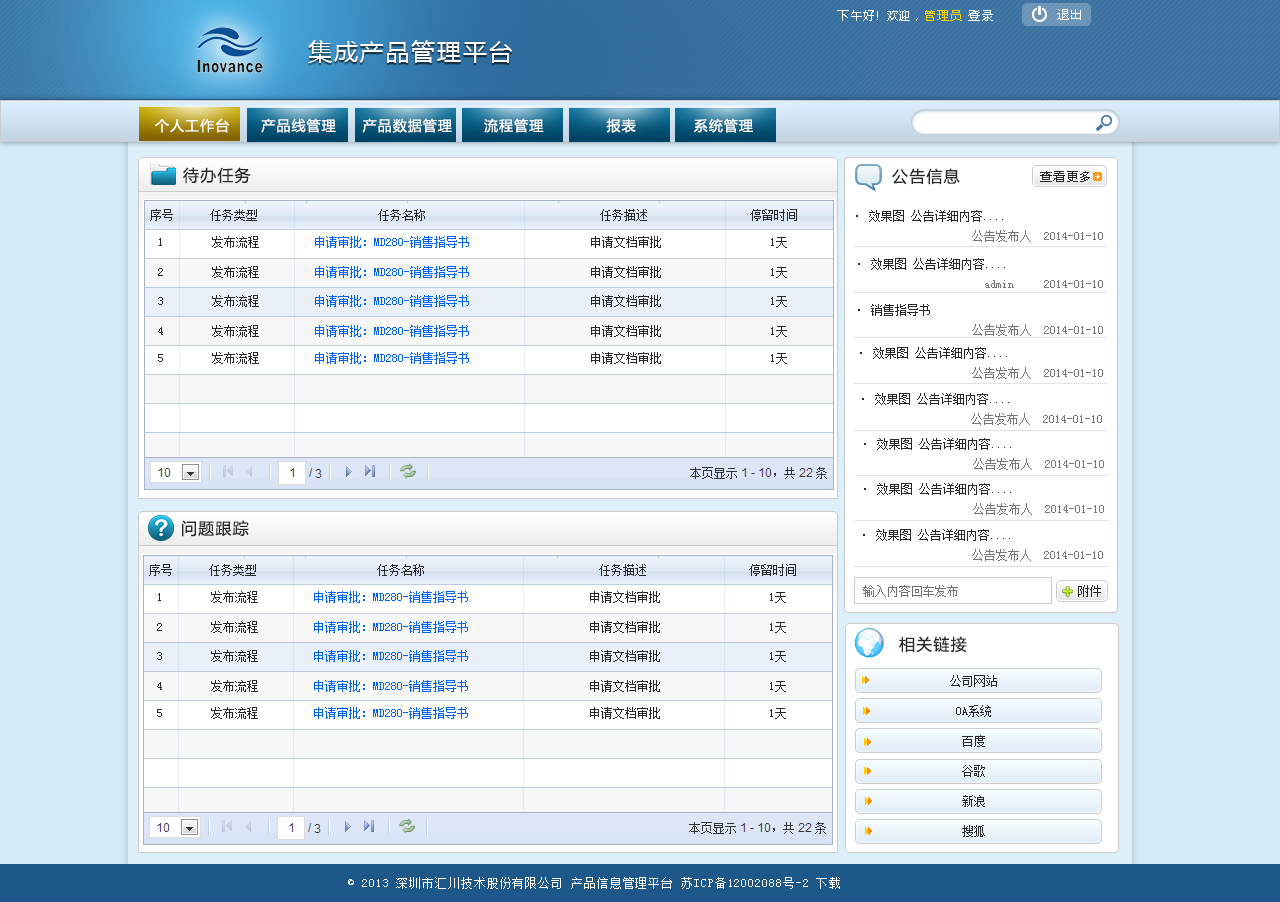This screenshot has width=1280, height=902.
Task: Click page number field in 待办任务 pager
Action: [292, 473]
